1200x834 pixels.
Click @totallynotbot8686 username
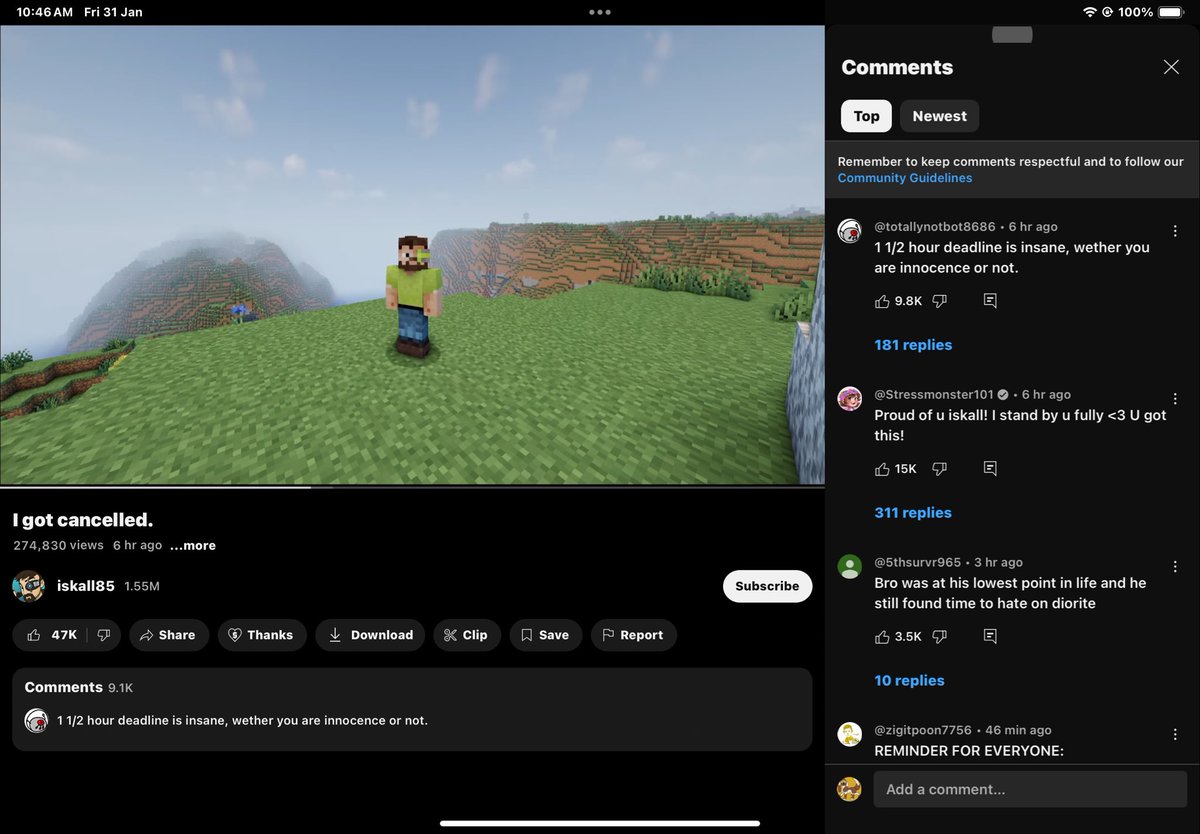pyautogui.click(x=935, y=227)
